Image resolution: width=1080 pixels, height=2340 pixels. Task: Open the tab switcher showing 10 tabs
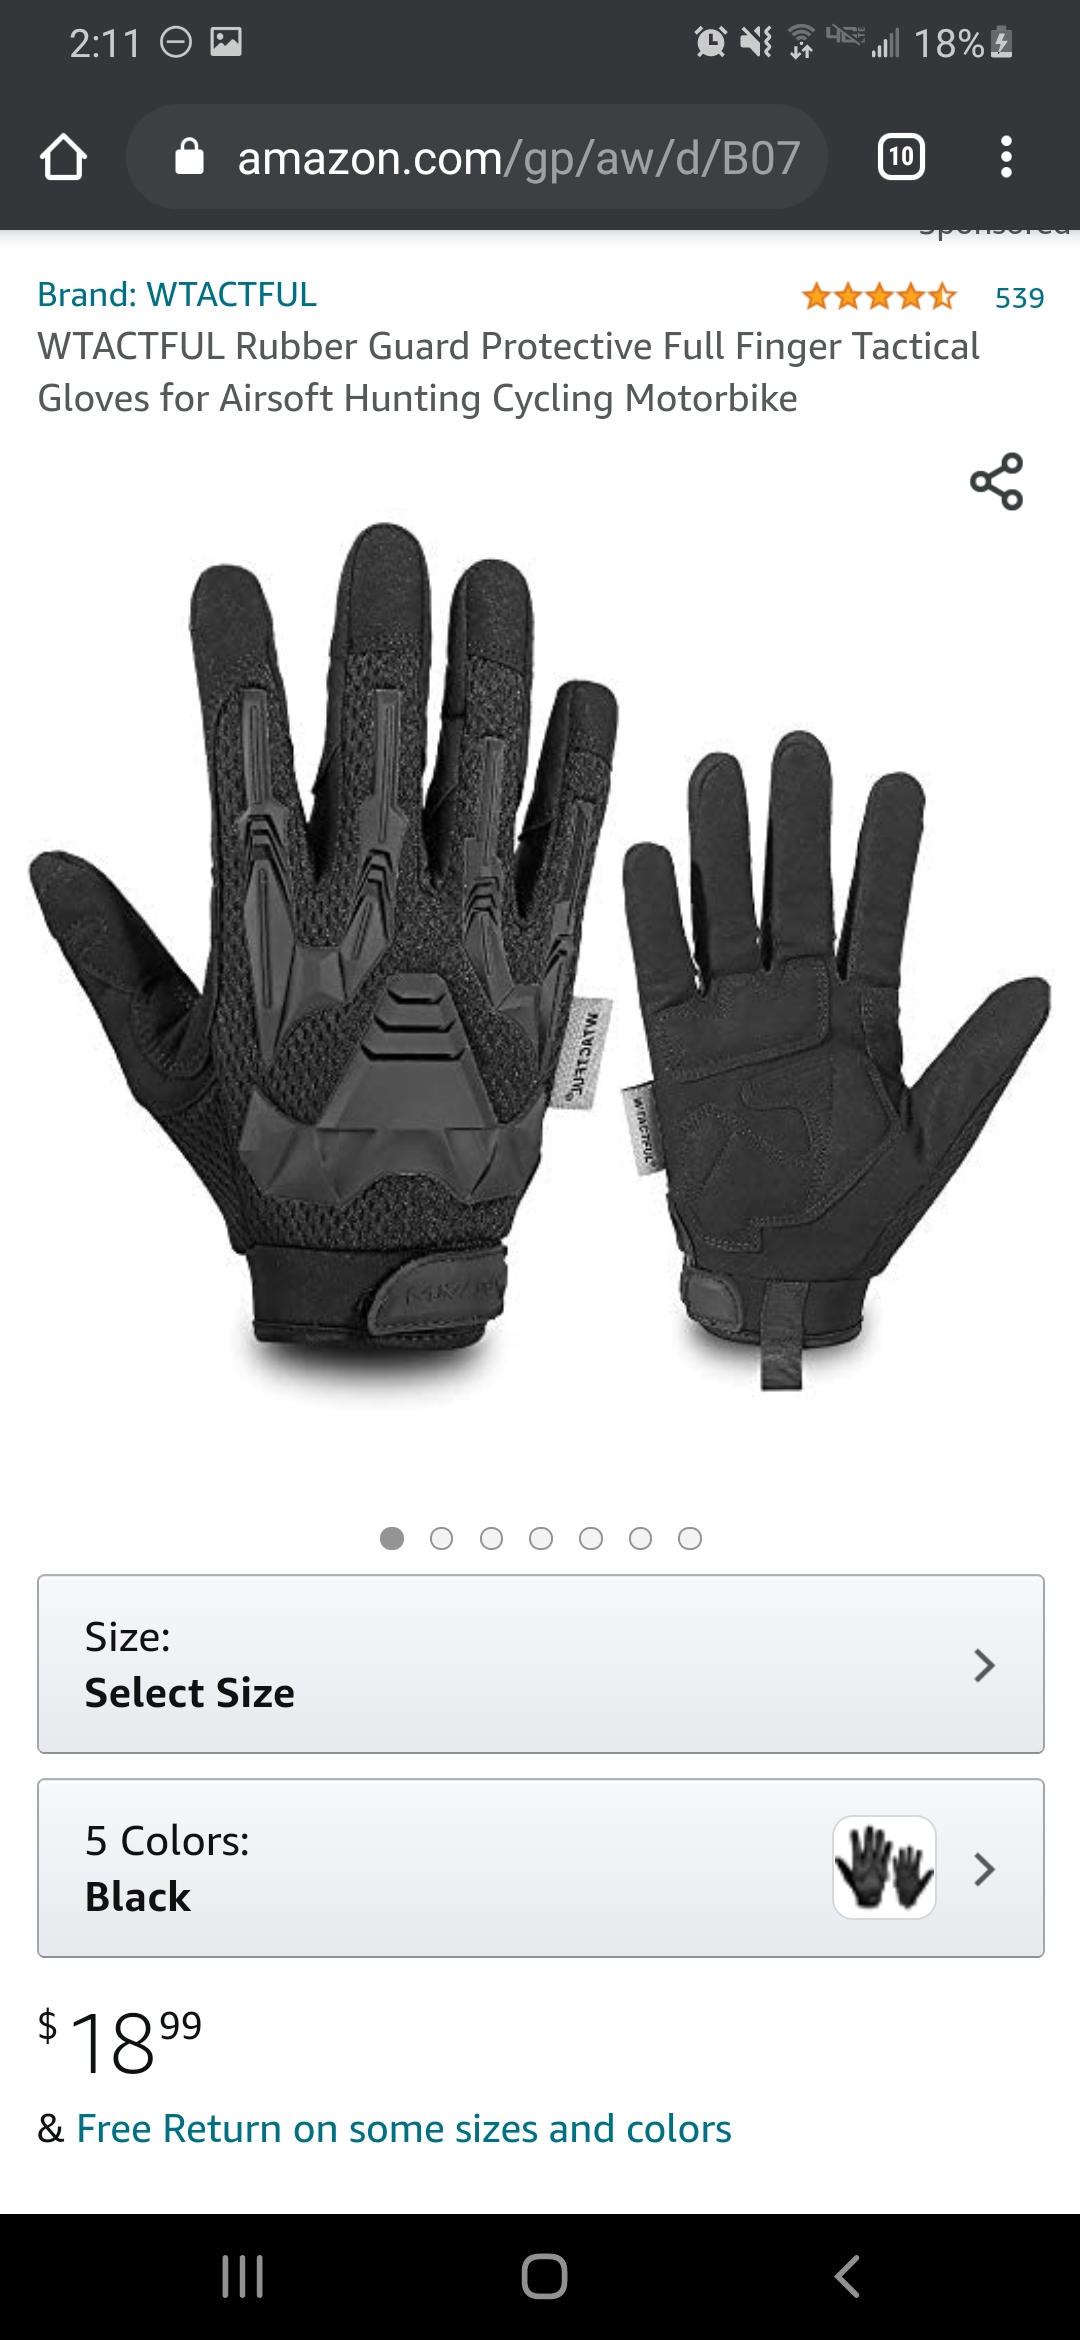pos(901,157)
